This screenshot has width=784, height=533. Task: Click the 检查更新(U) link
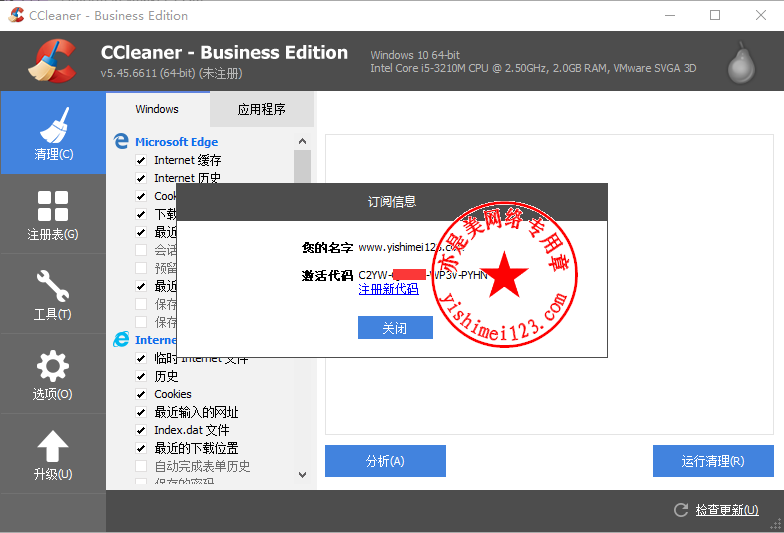point(727,510)
